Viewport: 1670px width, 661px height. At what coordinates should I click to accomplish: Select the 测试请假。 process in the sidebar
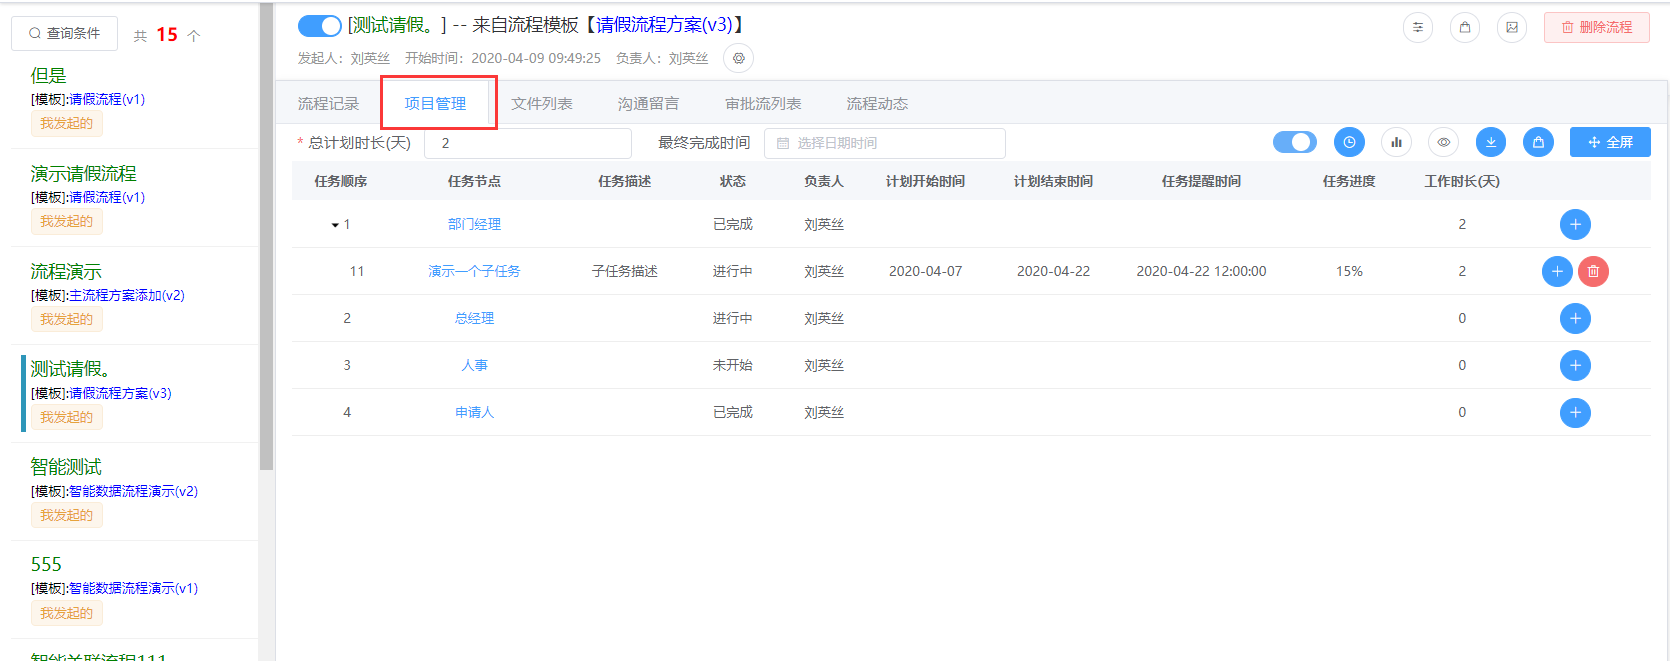(70, 369)
